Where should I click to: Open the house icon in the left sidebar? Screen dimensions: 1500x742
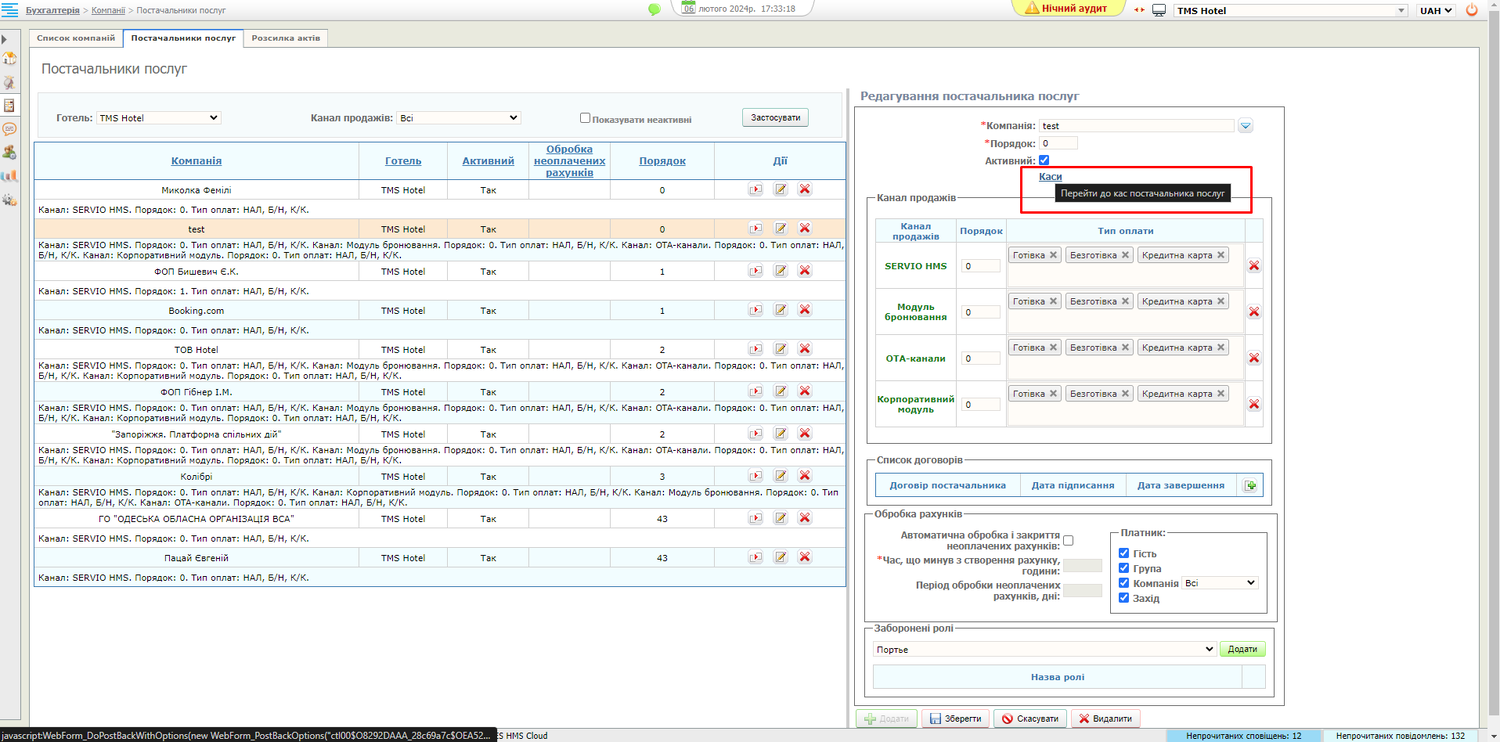coord(10,60)
